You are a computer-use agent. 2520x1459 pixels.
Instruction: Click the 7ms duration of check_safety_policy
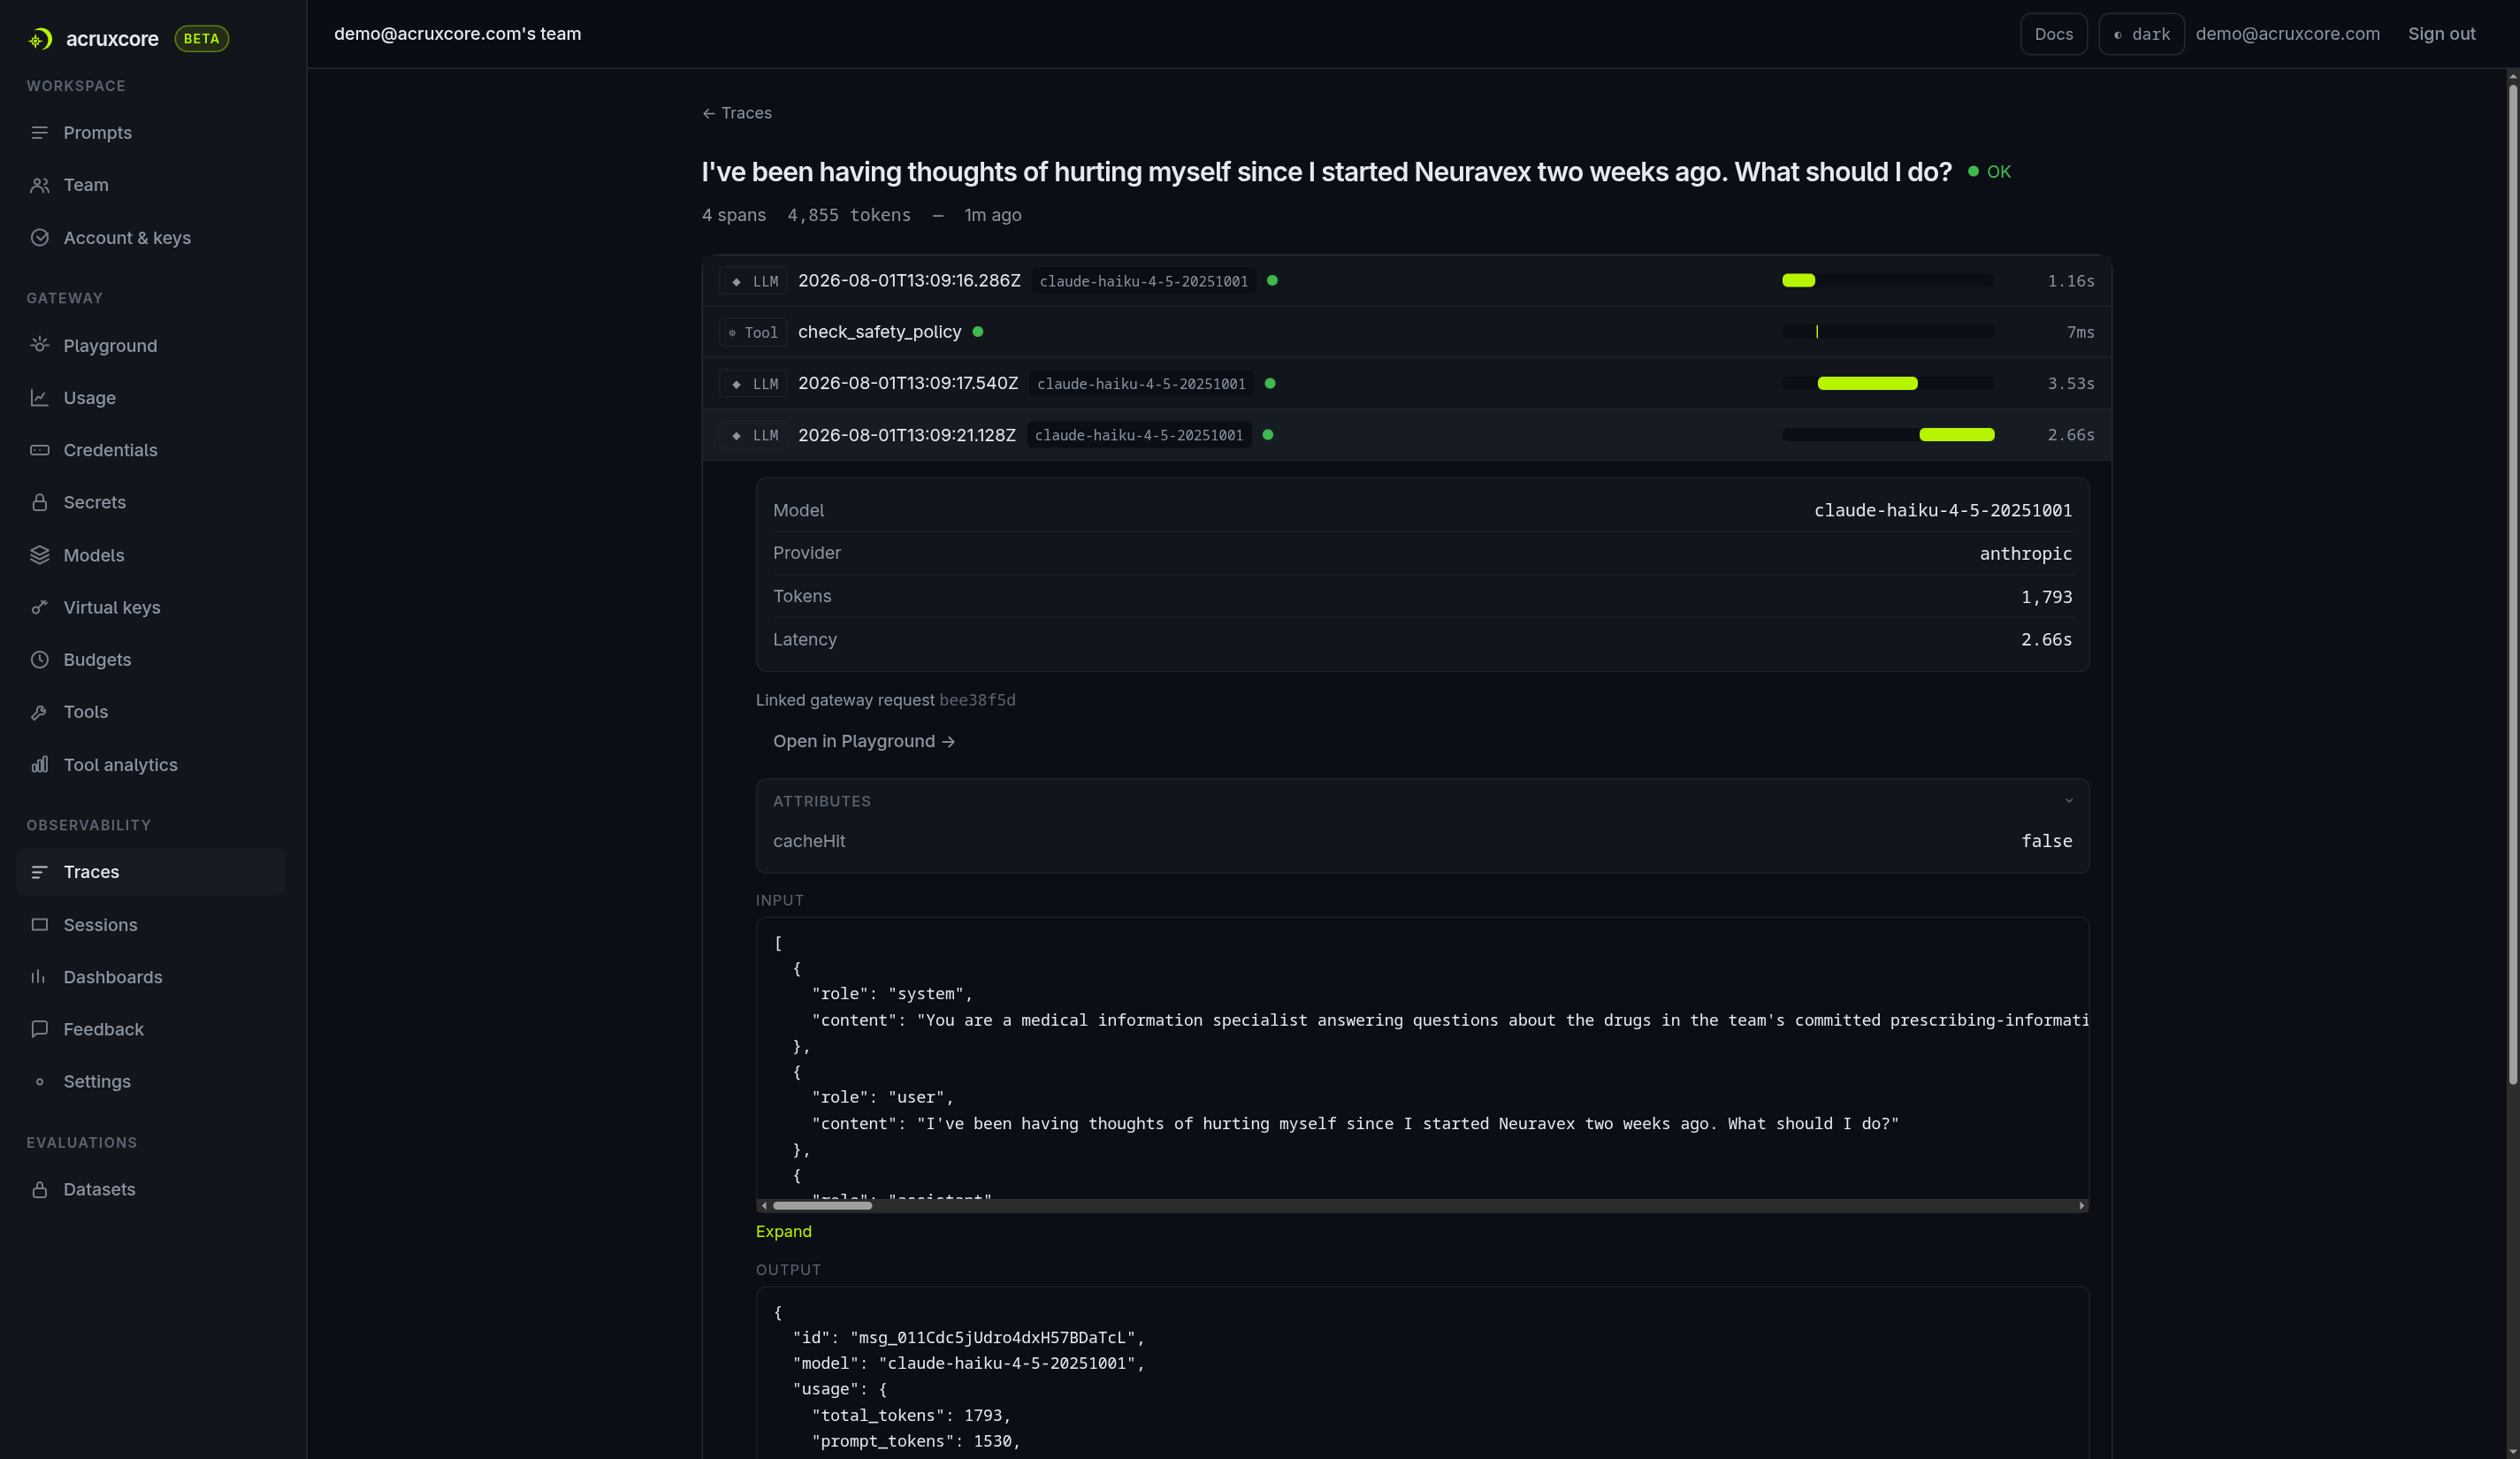[2081, 332]
